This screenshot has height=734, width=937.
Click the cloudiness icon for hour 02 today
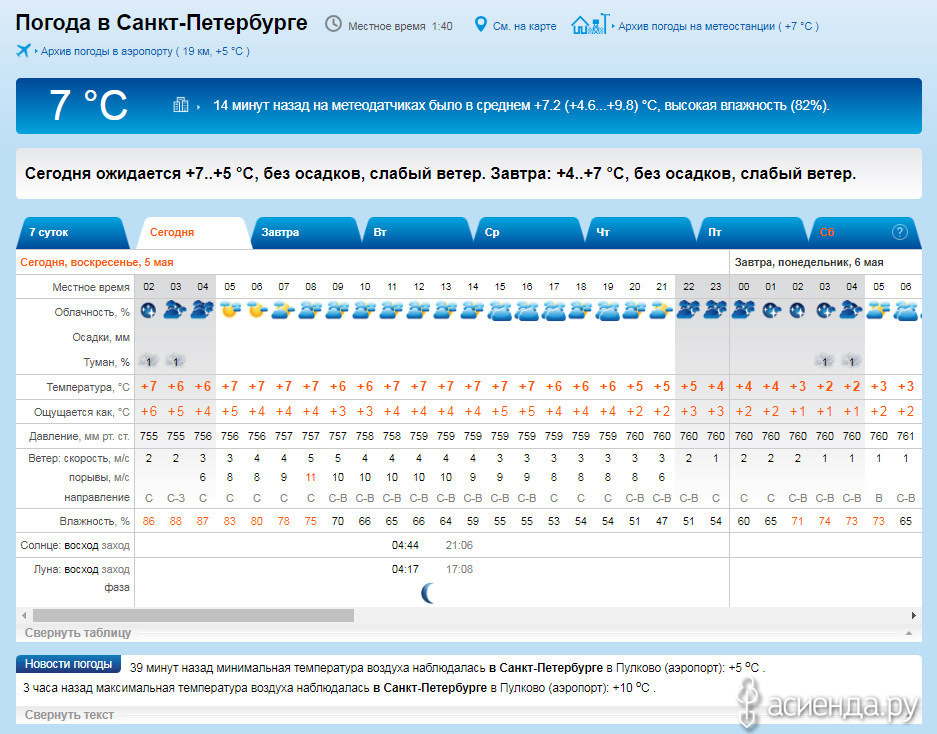(x=148, y=311)
